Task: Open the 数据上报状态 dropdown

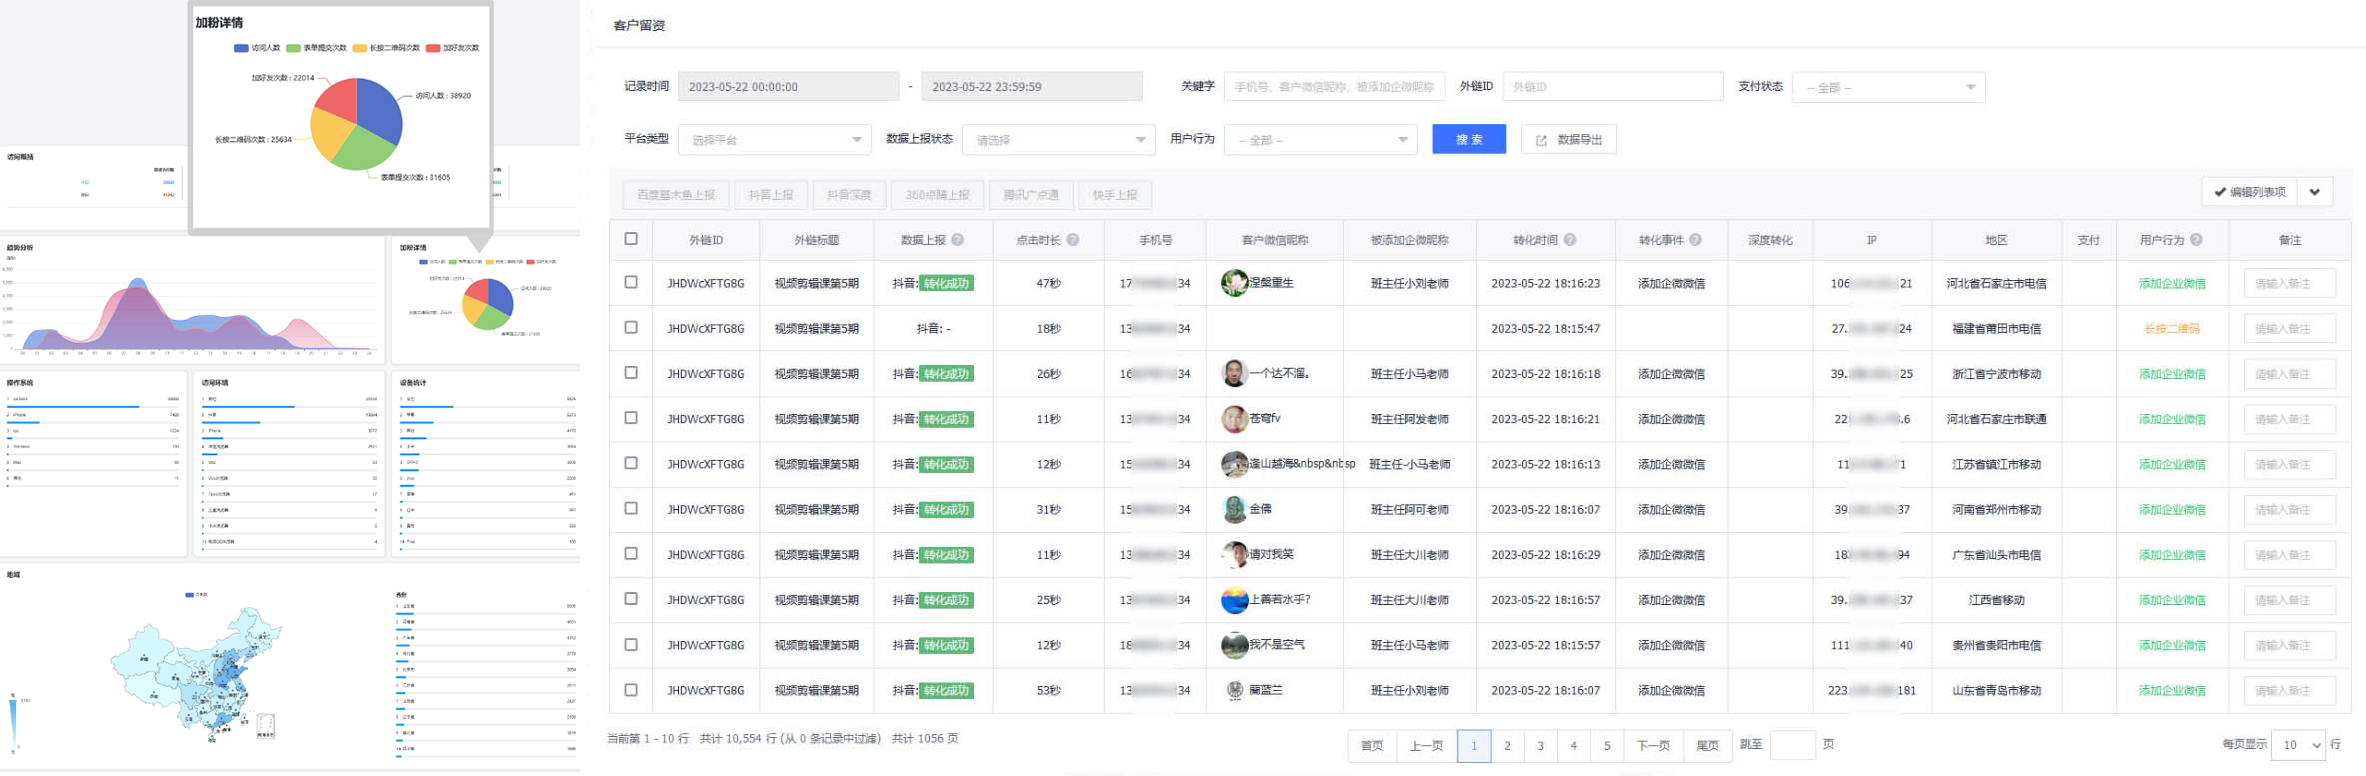Action: (x=1058, y=140)
